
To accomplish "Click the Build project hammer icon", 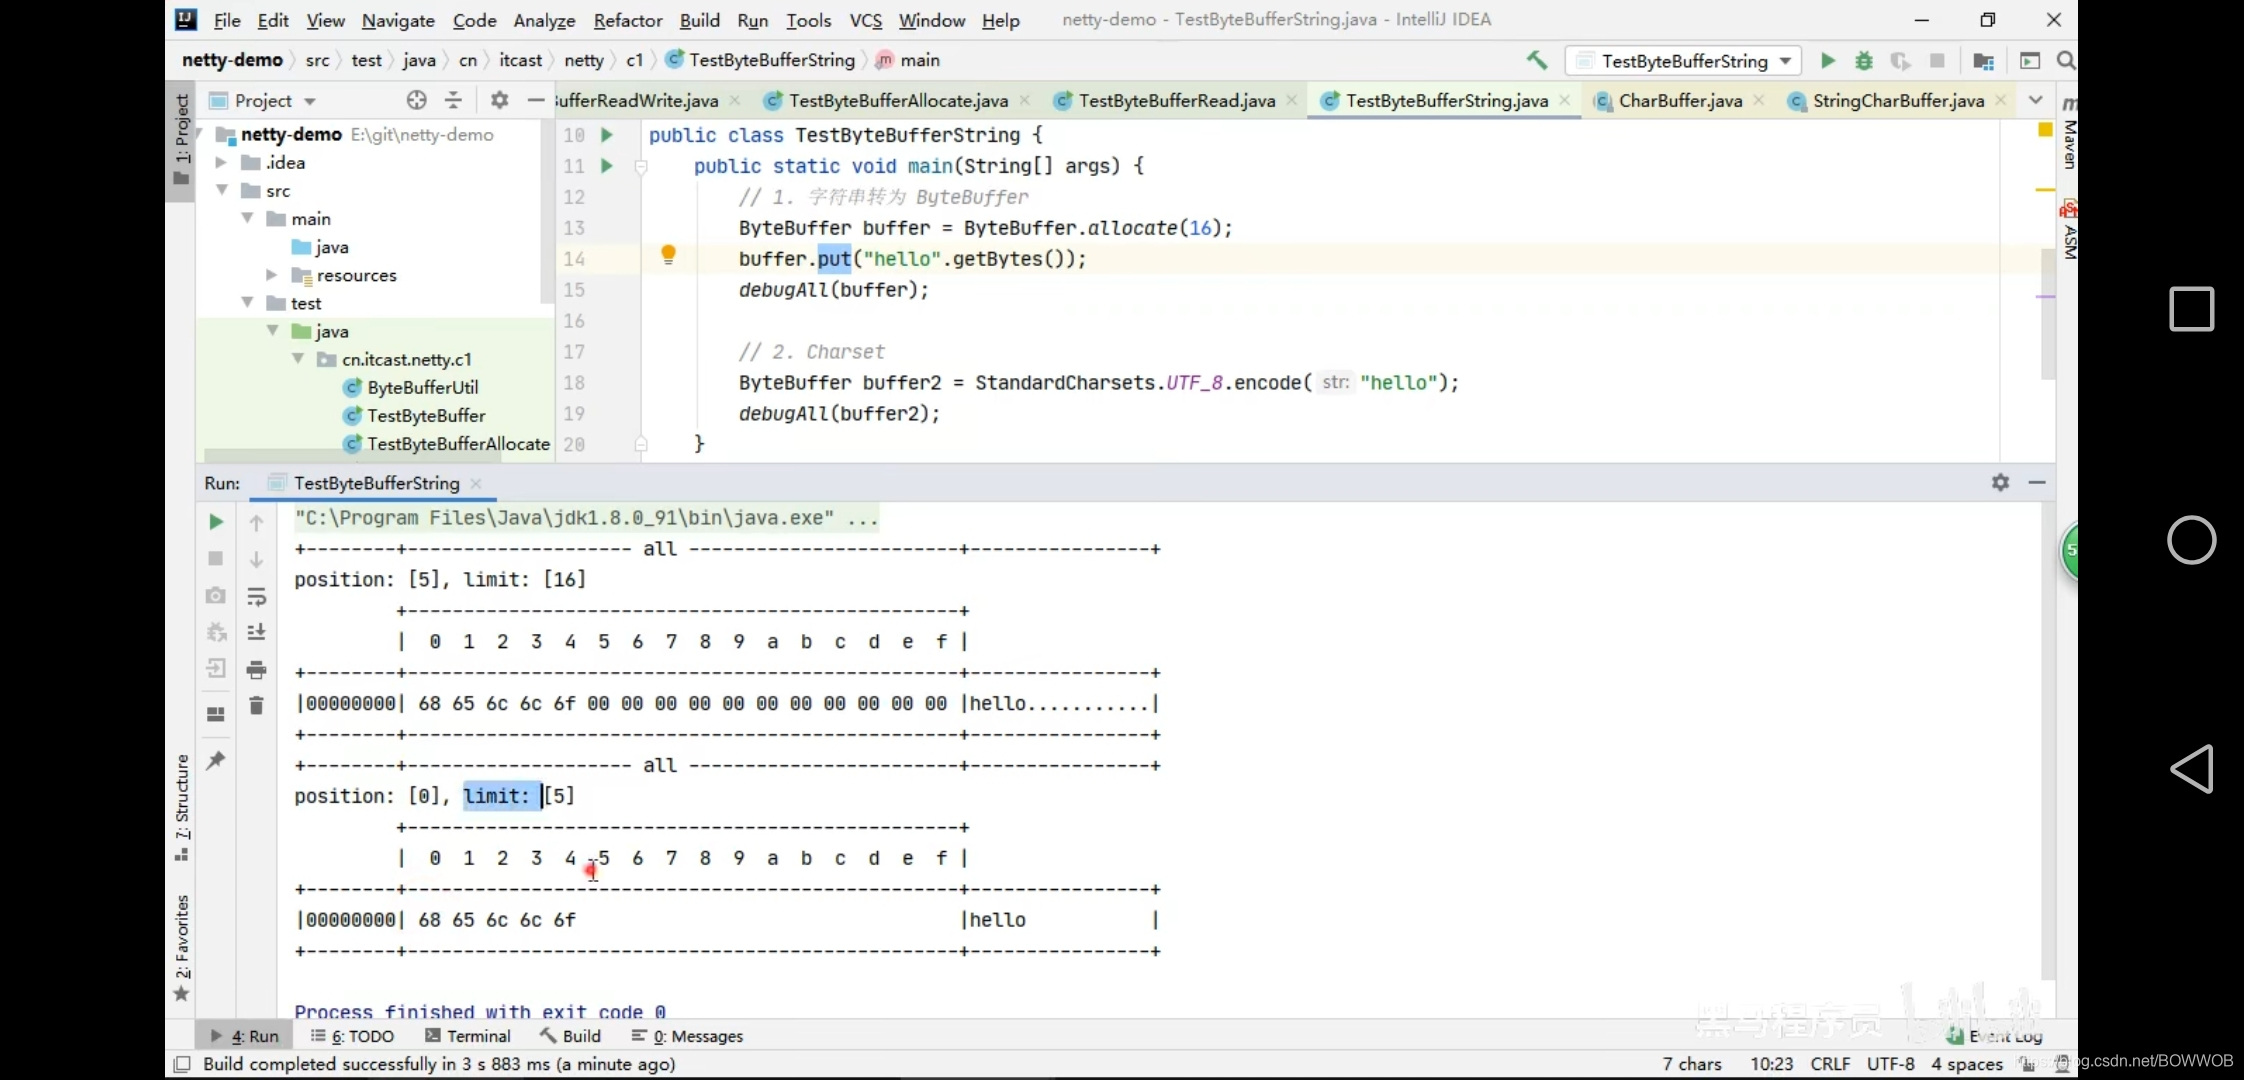I will (x=1536, y=61).
